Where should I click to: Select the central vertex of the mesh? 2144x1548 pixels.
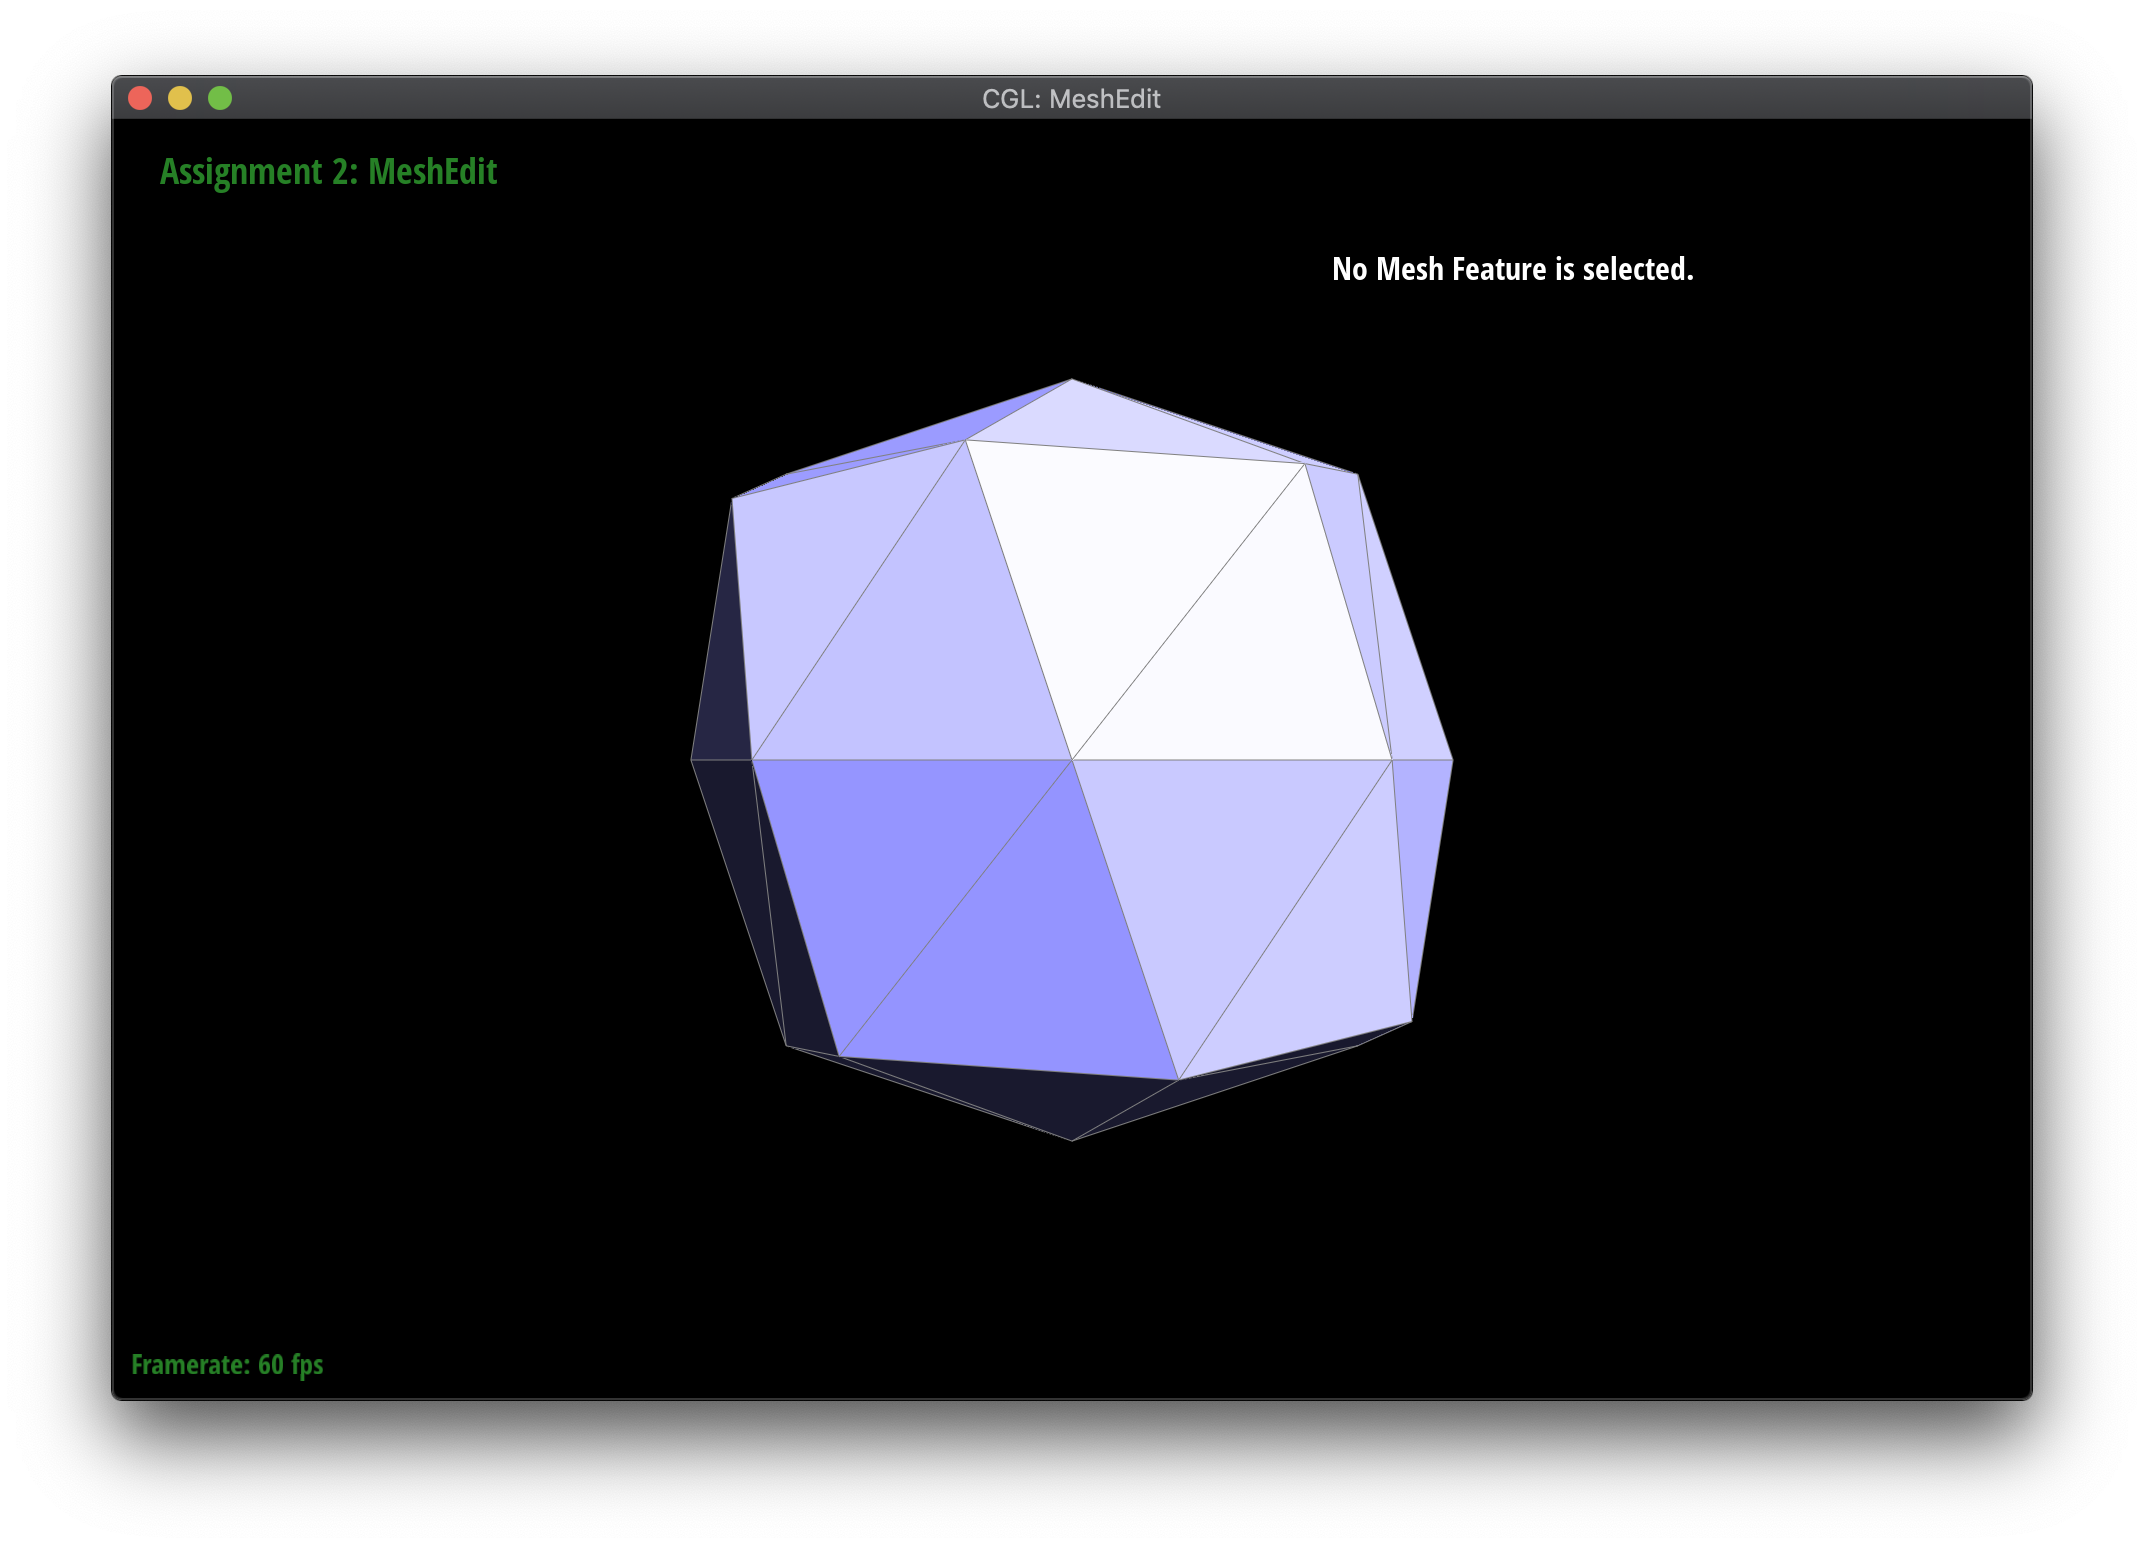1072,760
